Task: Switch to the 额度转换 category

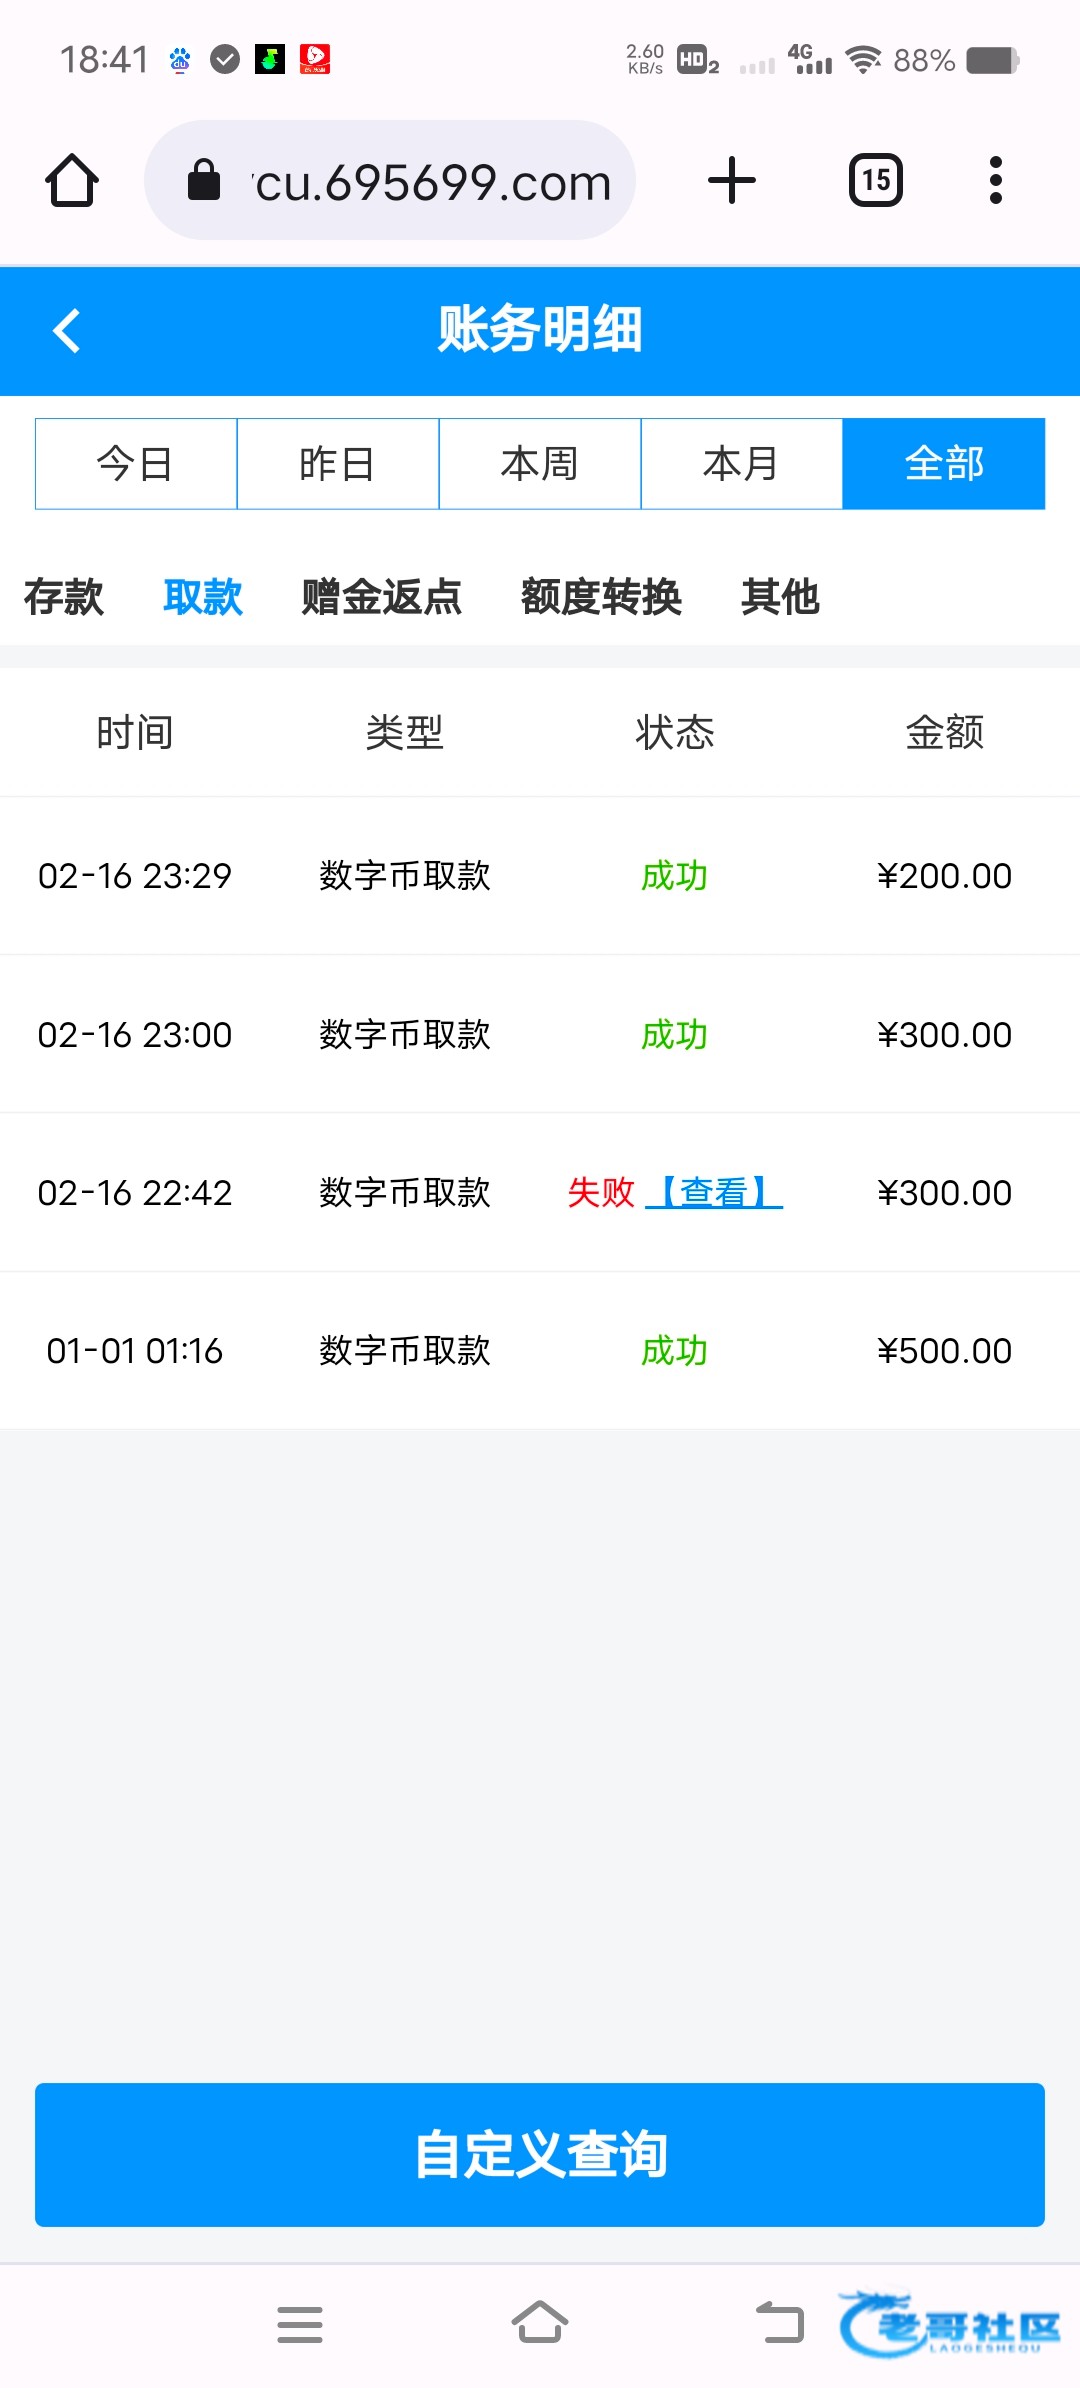Action: click(601, 598)
